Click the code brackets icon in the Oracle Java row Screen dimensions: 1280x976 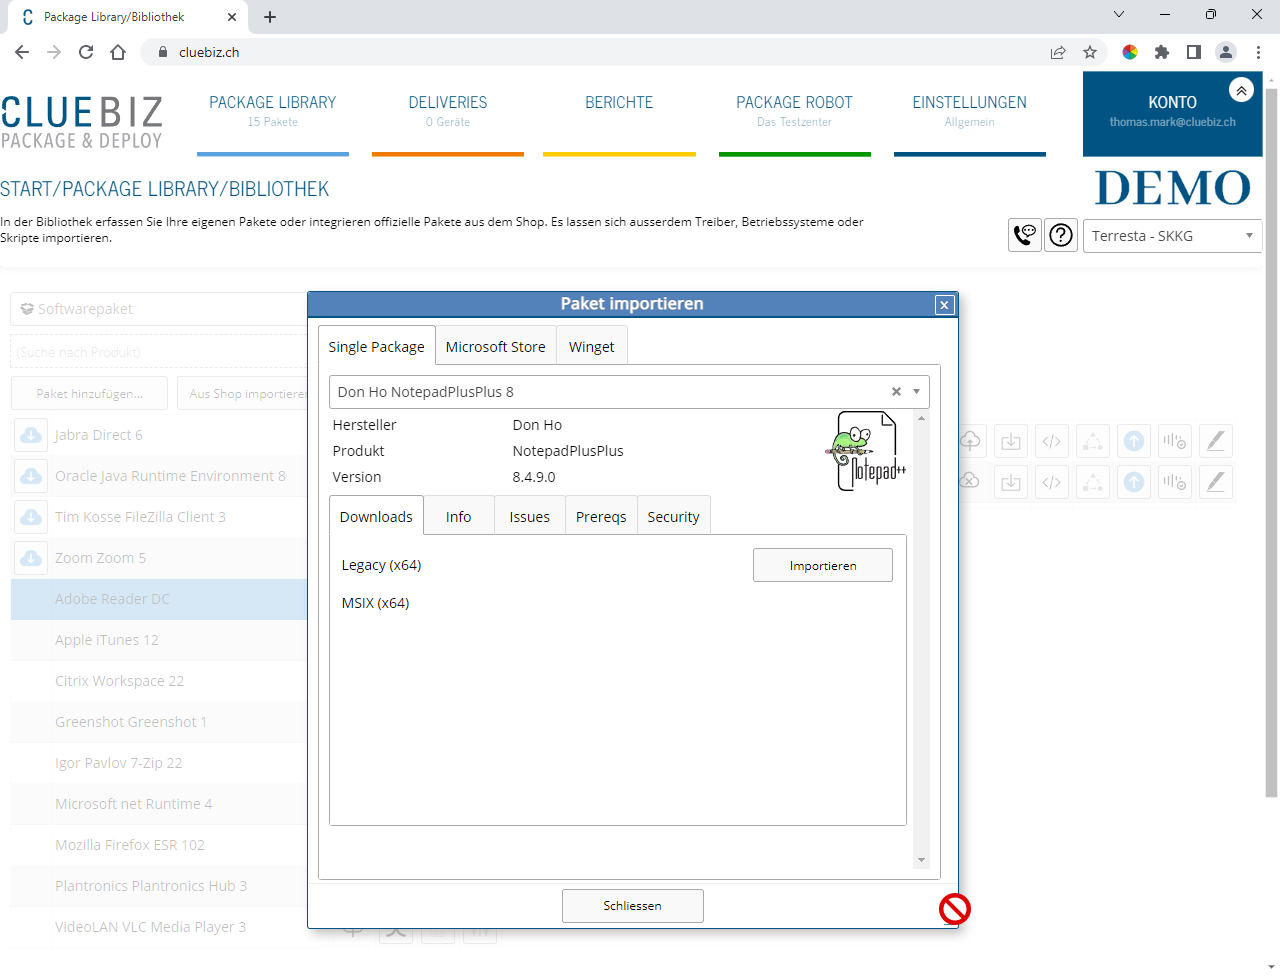(1052, 482)
